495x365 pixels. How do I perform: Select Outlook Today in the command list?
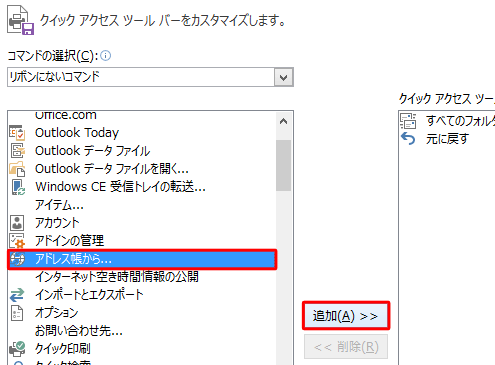(142, 133)
